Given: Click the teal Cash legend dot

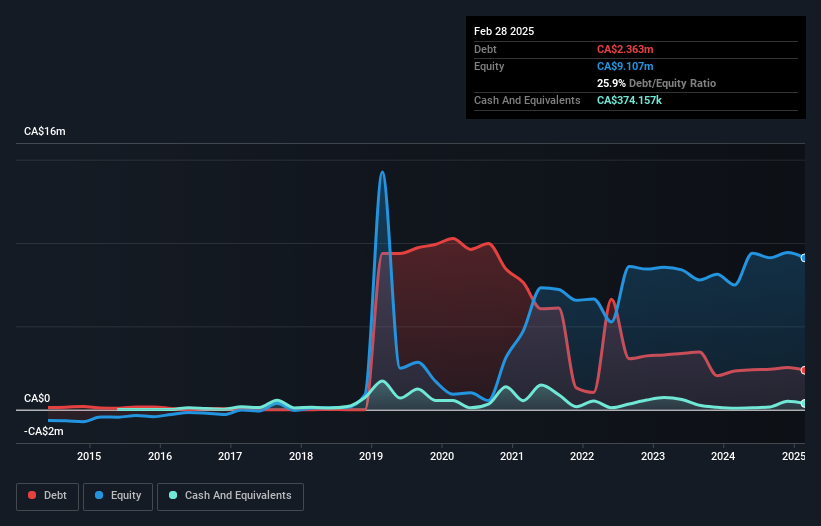Looking at the screenshot, I should [x=173, y=495].
